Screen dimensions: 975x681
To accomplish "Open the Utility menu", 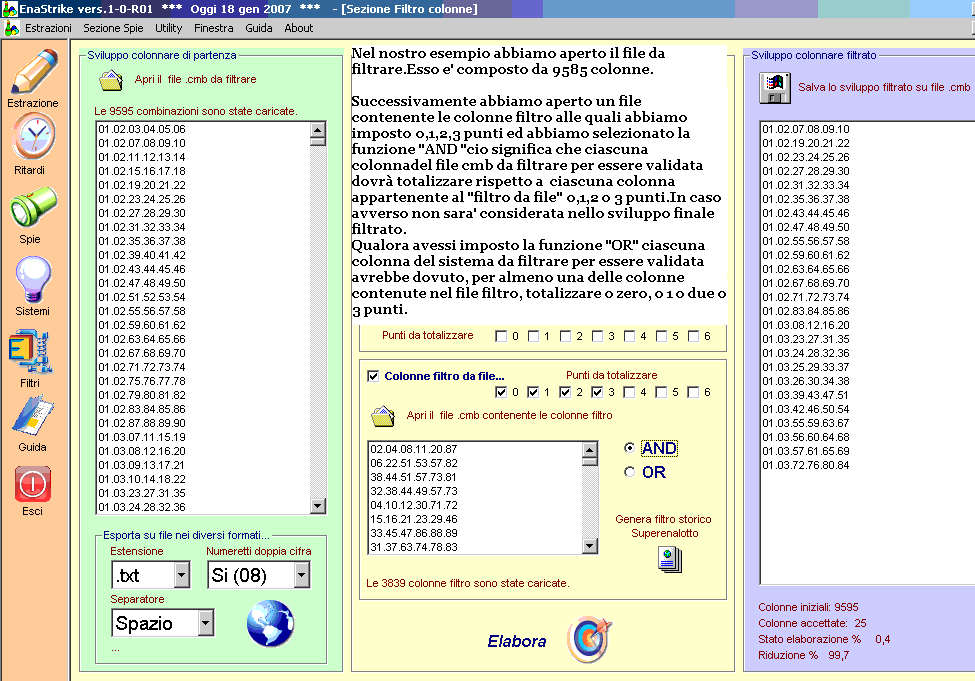I will (x=169, y=28).
